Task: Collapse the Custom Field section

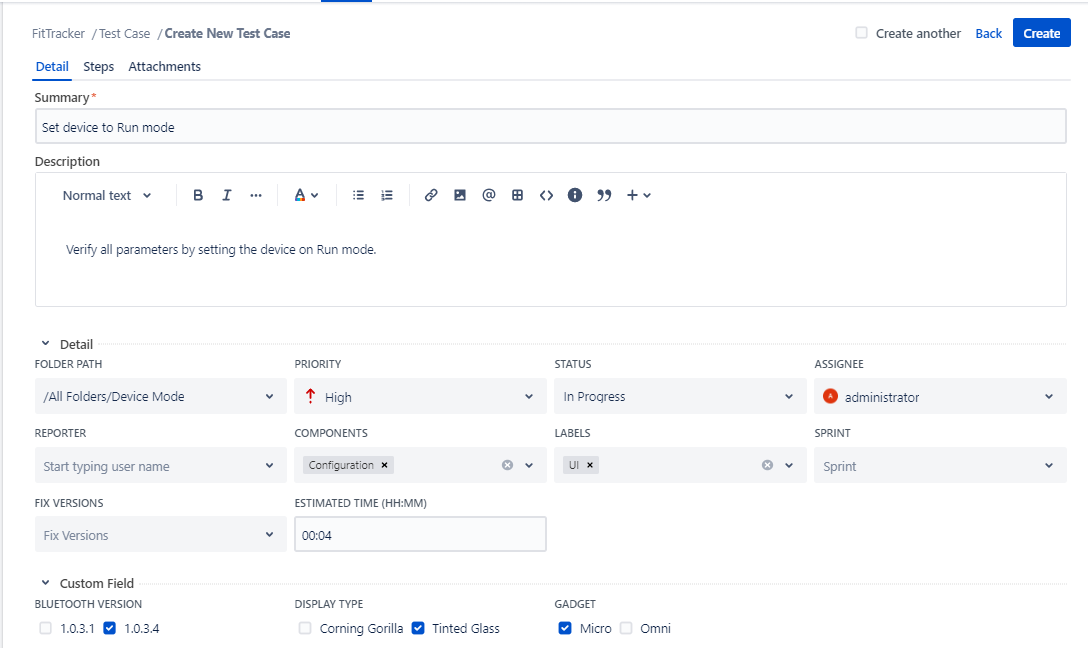Action: tap(46, 583)
